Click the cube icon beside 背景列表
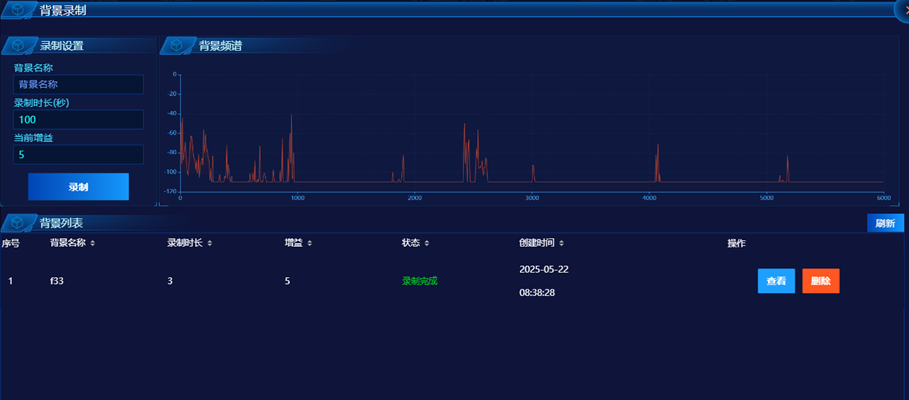This screenshot has height=400, width=909. point(18,222)
